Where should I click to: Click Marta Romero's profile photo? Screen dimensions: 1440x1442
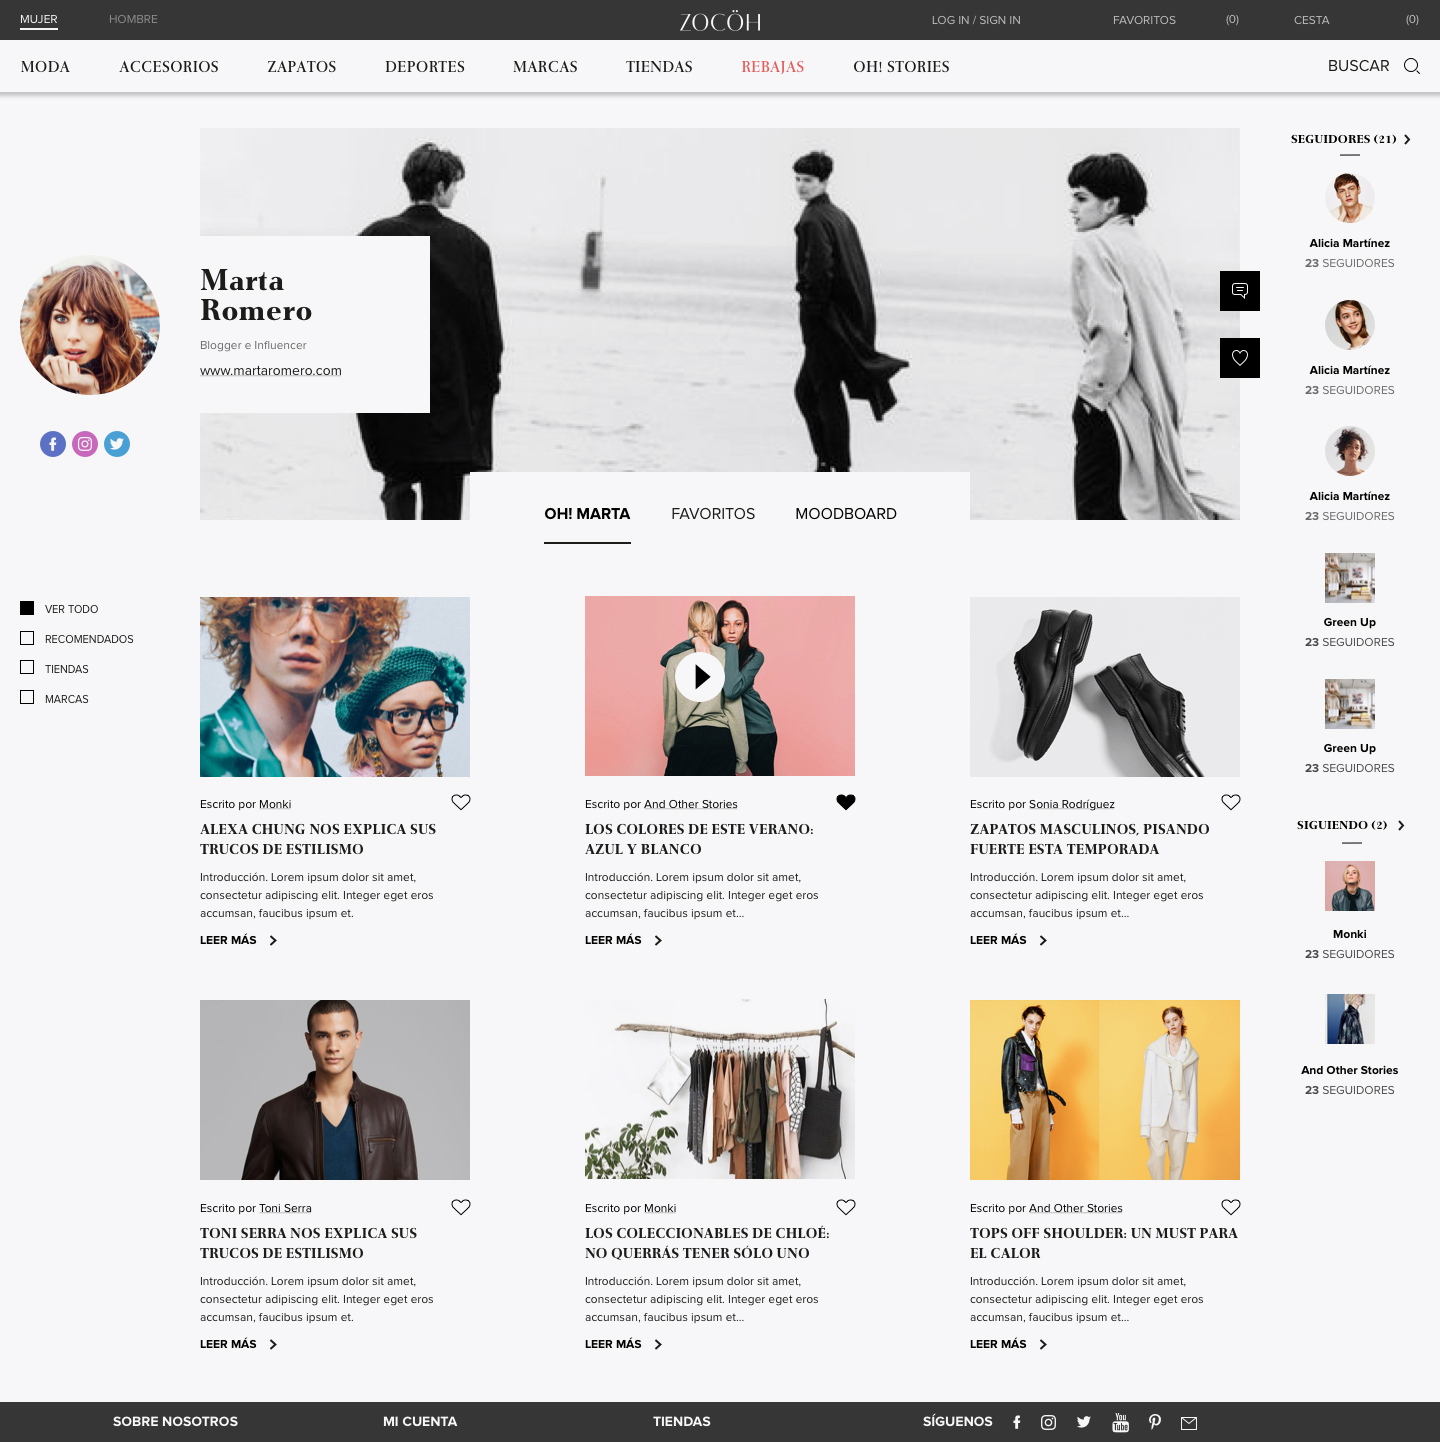90,325
